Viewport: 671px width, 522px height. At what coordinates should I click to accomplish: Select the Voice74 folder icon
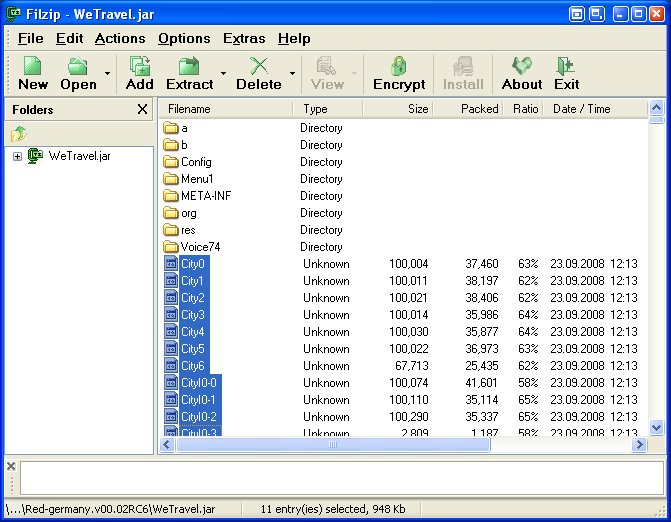click(171, 247)
